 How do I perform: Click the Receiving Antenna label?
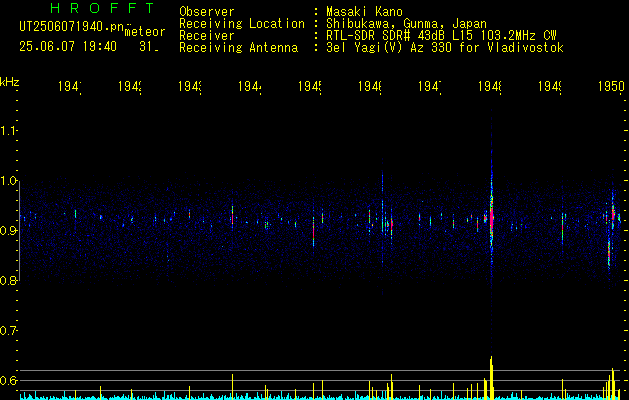point(239,48)
